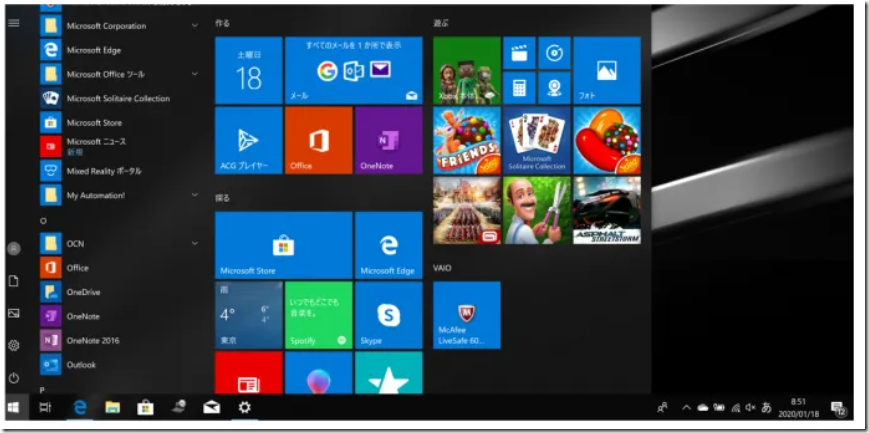Open the Asphalt Street Storm tile
This screenshot has height=433, width=869.
click(607, 210)
